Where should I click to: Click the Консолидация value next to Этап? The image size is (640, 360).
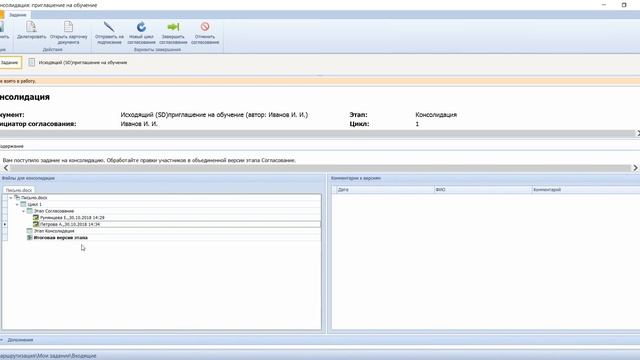pyautogui.click(x=436, y=115)
